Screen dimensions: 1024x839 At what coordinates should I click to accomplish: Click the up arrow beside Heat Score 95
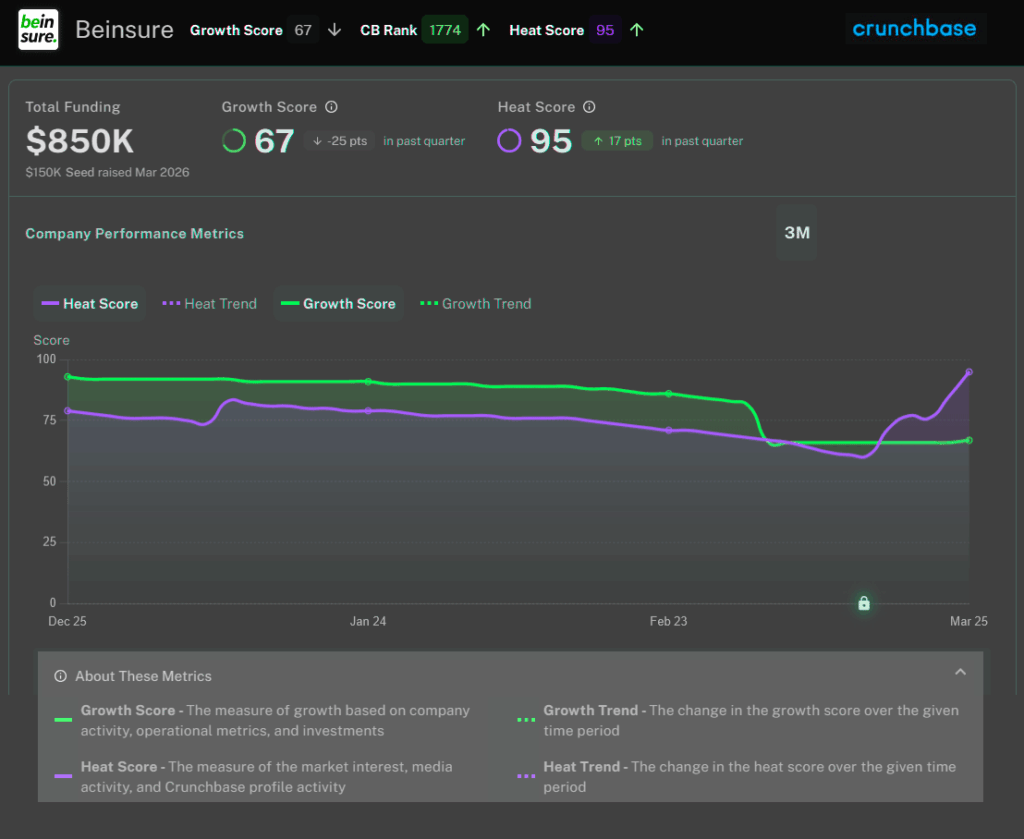click(637, 29)
